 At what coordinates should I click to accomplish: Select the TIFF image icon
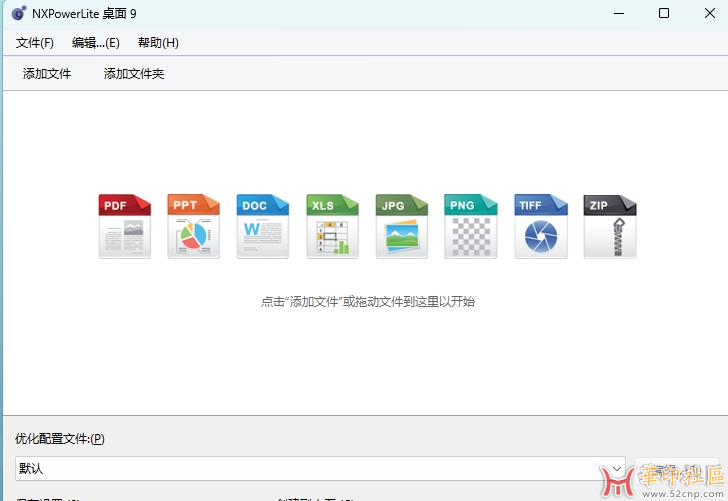click(x=541, y=227)
